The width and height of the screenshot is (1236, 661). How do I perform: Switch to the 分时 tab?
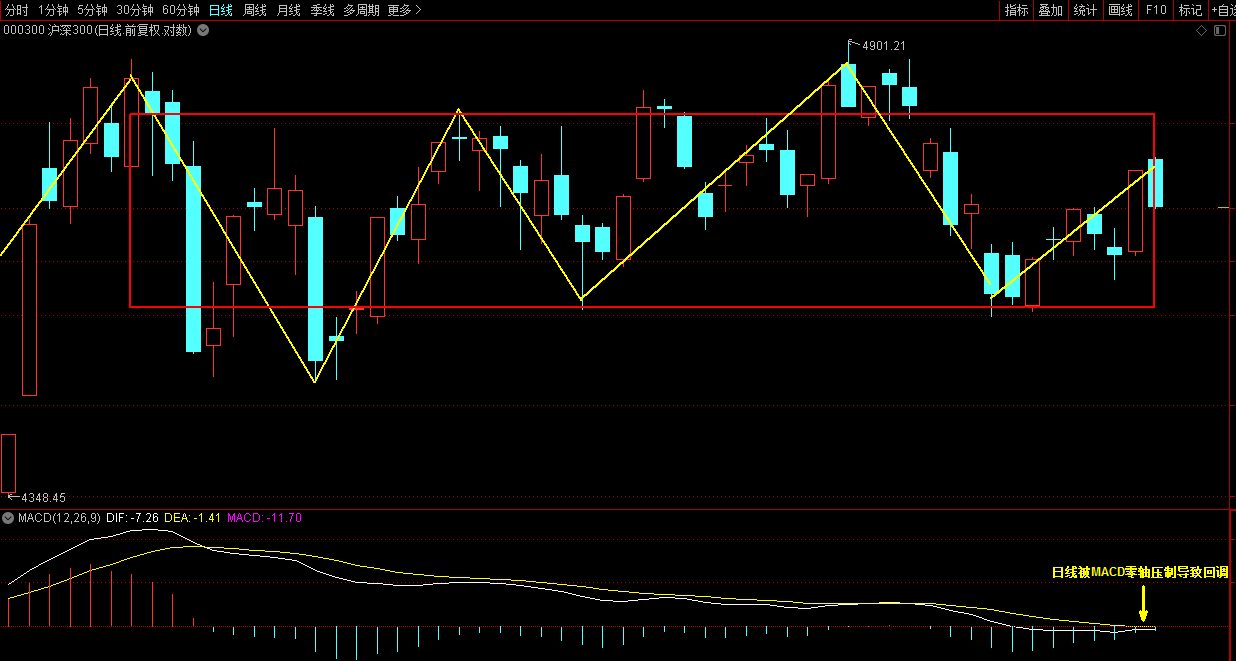pos(17,10)
